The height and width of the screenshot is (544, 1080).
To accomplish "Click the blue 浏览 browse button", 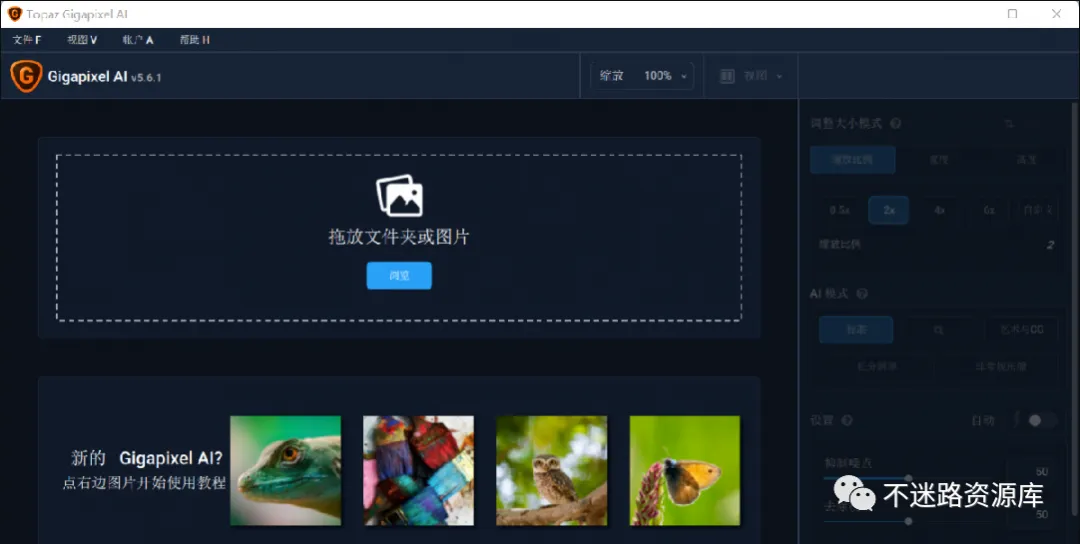I will (x=399, y=275).
